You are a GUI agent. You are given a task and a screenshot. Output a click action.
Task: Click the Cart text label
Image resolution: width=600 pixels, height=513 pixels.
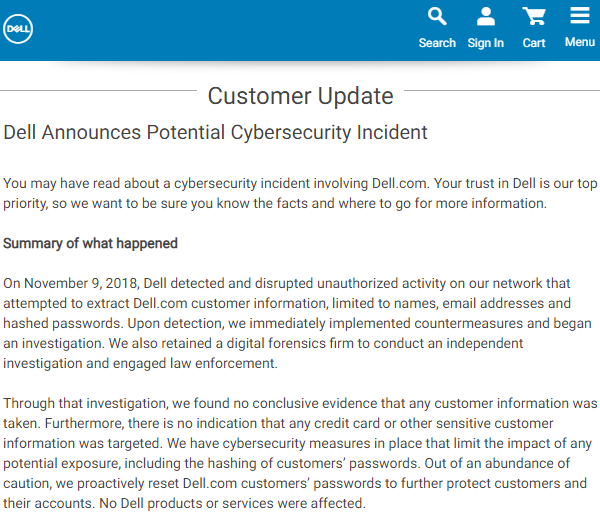click(x=534, y=43)
